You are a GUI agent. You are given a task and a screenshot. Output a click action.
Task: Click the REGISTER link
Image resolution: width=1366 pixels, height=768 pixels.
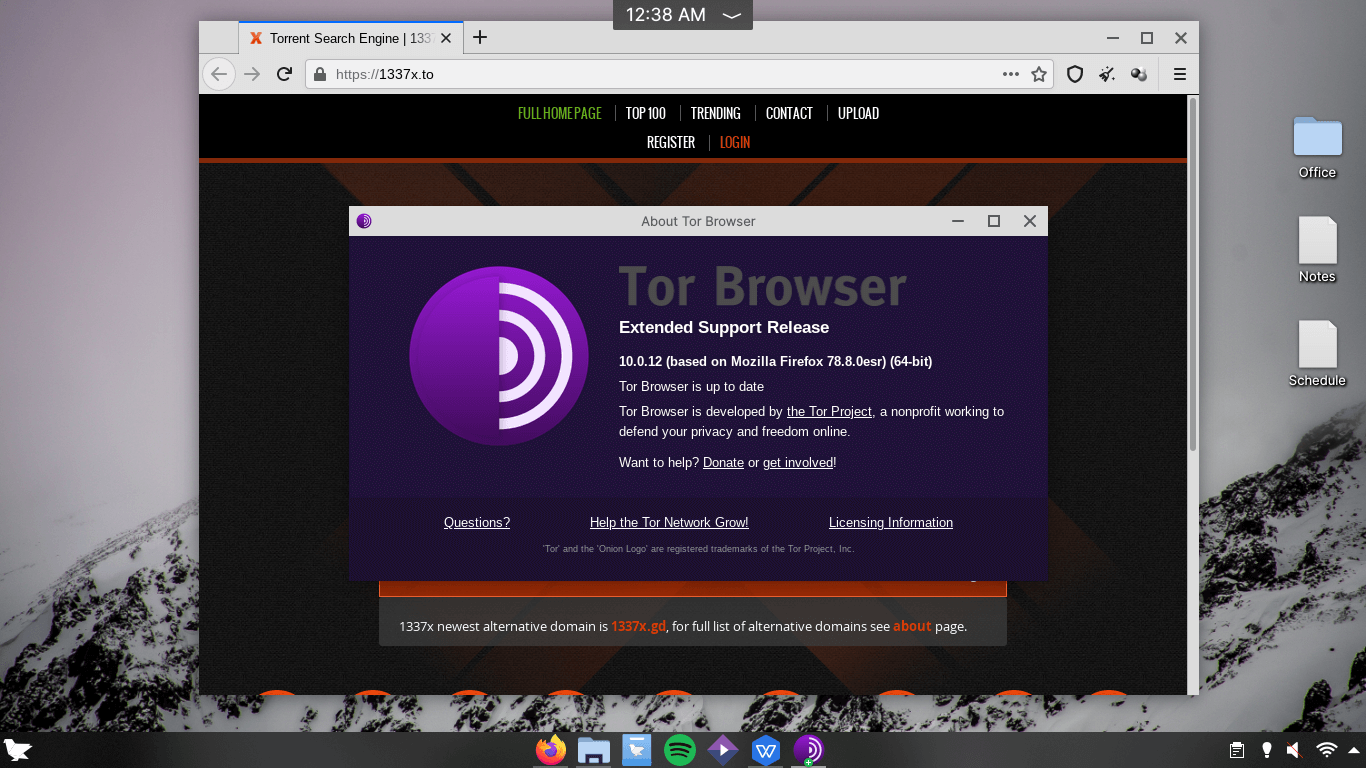click(x=671, y=142)
